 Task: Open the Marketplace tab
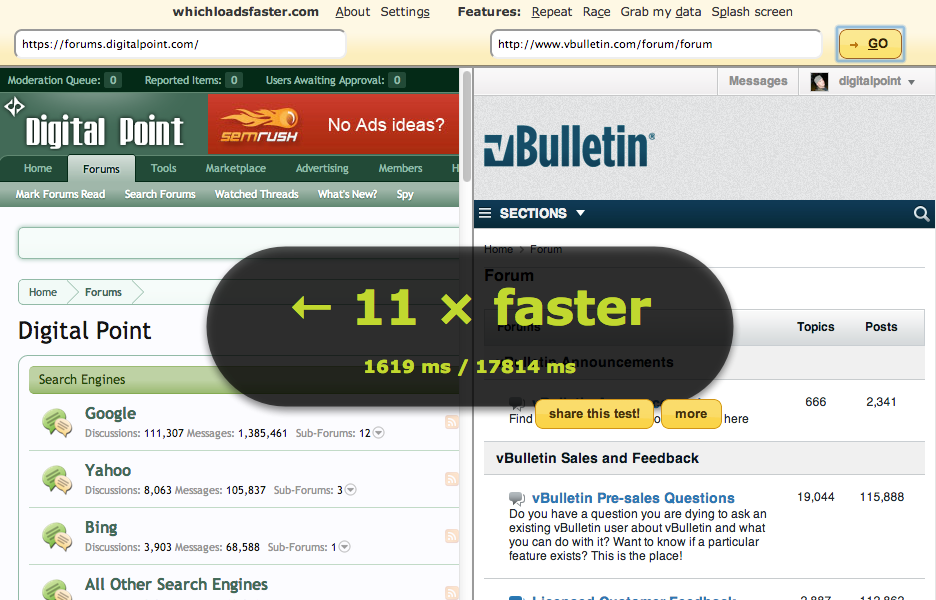[x=236, y=168]
